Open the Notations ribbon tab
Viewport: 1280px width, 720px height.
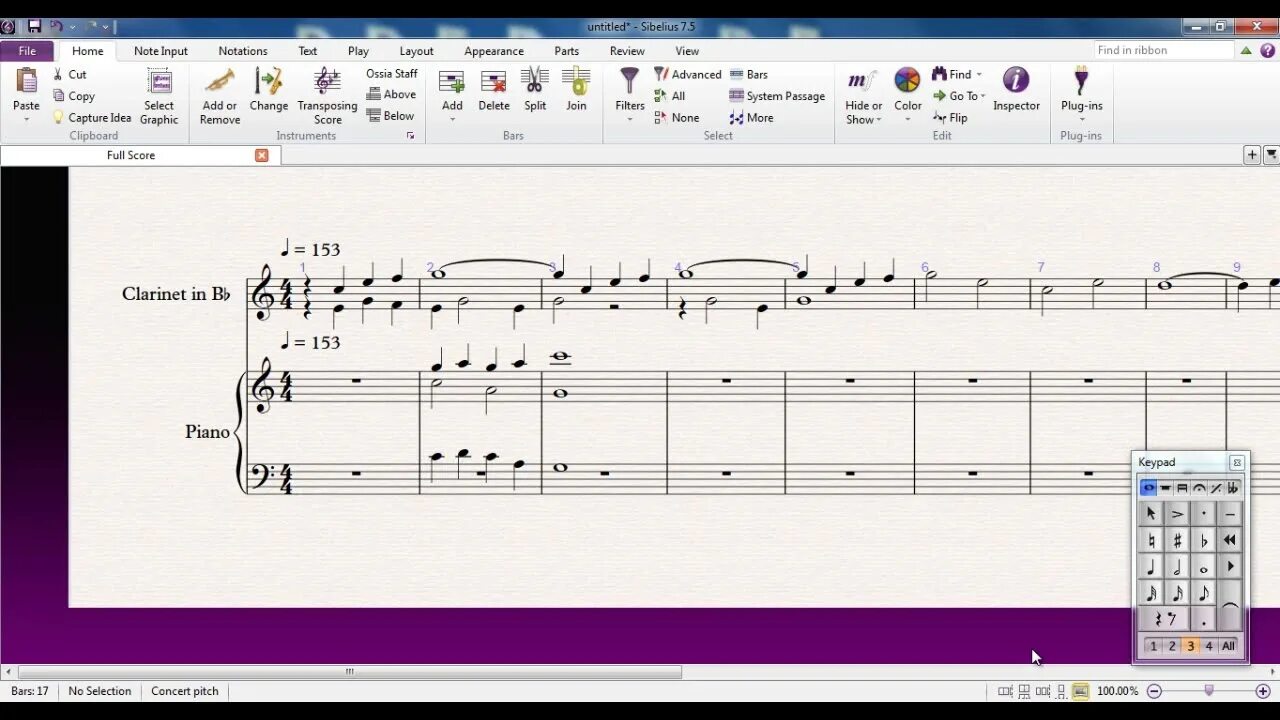point(243,51)
